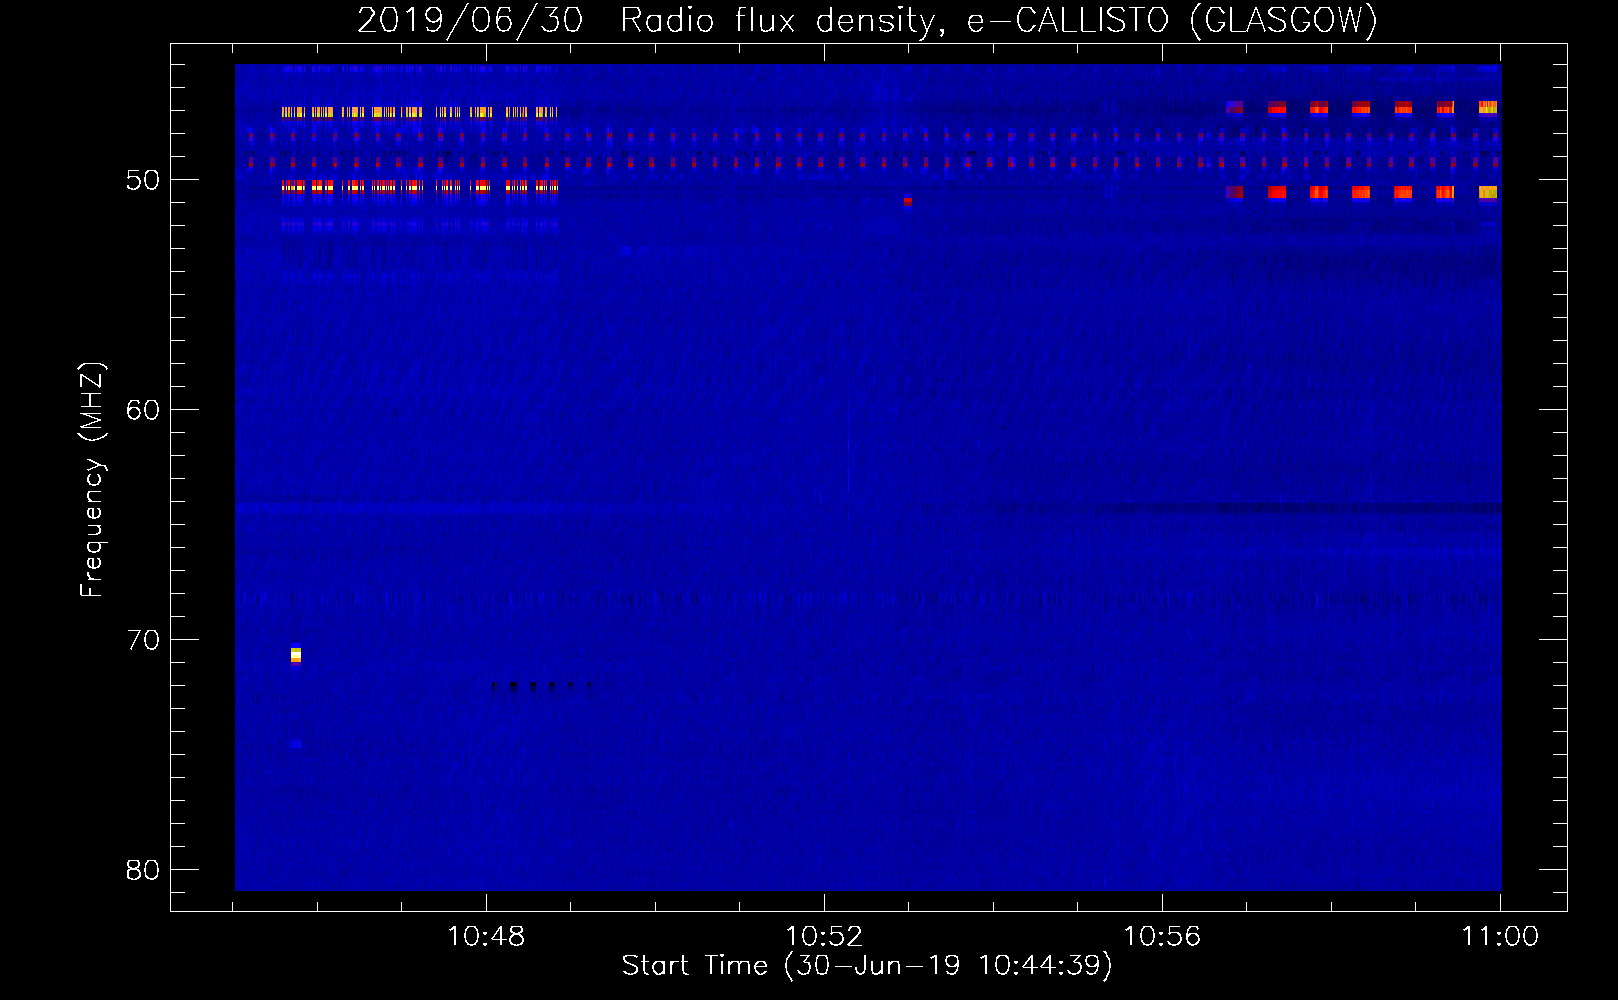1618x1000 pixels.
Task: Click the date 2019/06/30 in the title
Action: (x=469, y=20)
